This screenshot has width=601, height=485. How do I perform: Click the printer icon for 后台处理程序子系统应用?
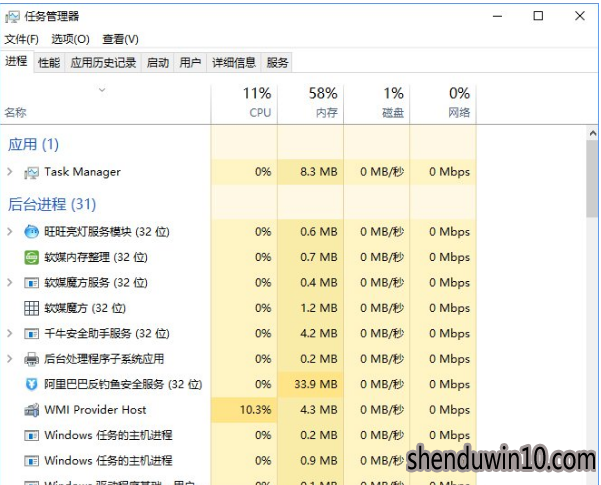[31, 359]
